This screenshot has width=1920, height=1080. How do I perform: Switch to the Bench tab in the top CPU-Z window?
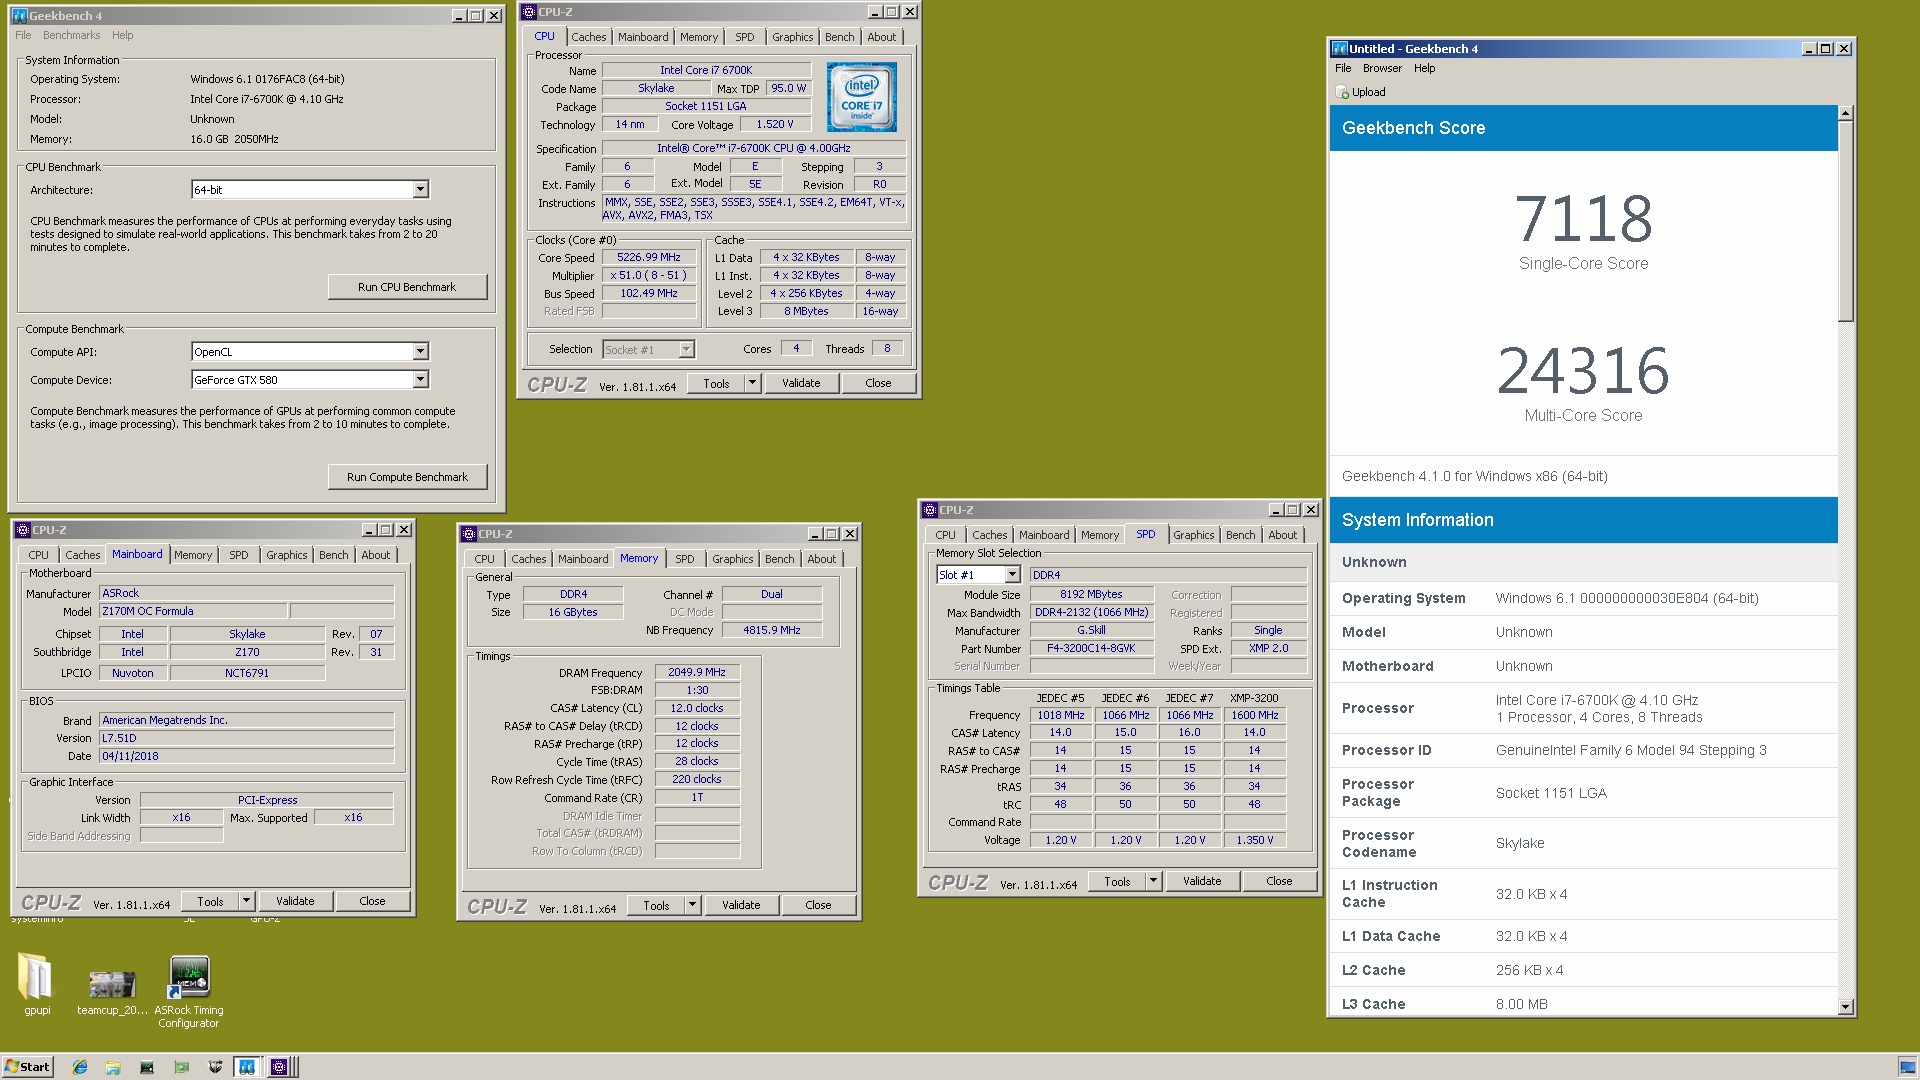[x=839, y=37]
